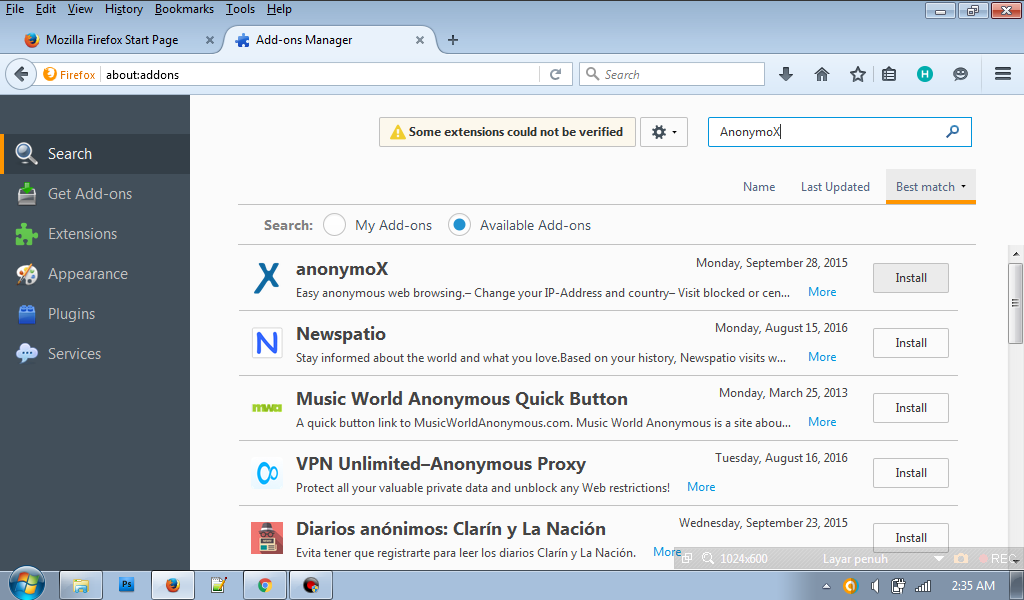Click the volume speaker tray icon
1024x600 pixels.
874,586
